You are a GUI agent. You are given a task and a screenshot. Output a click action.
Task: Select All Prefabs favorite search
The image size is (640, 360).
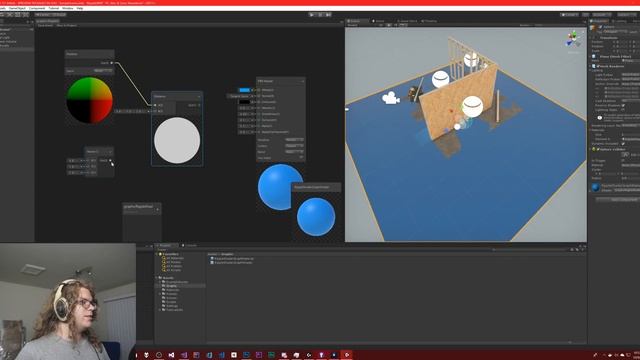click(172, 266)
